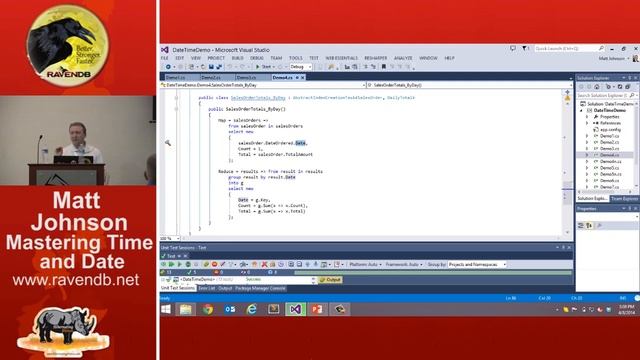Open the WINDOW menu
The height and width of the screenshot is (360, 640).
(428, 58)
